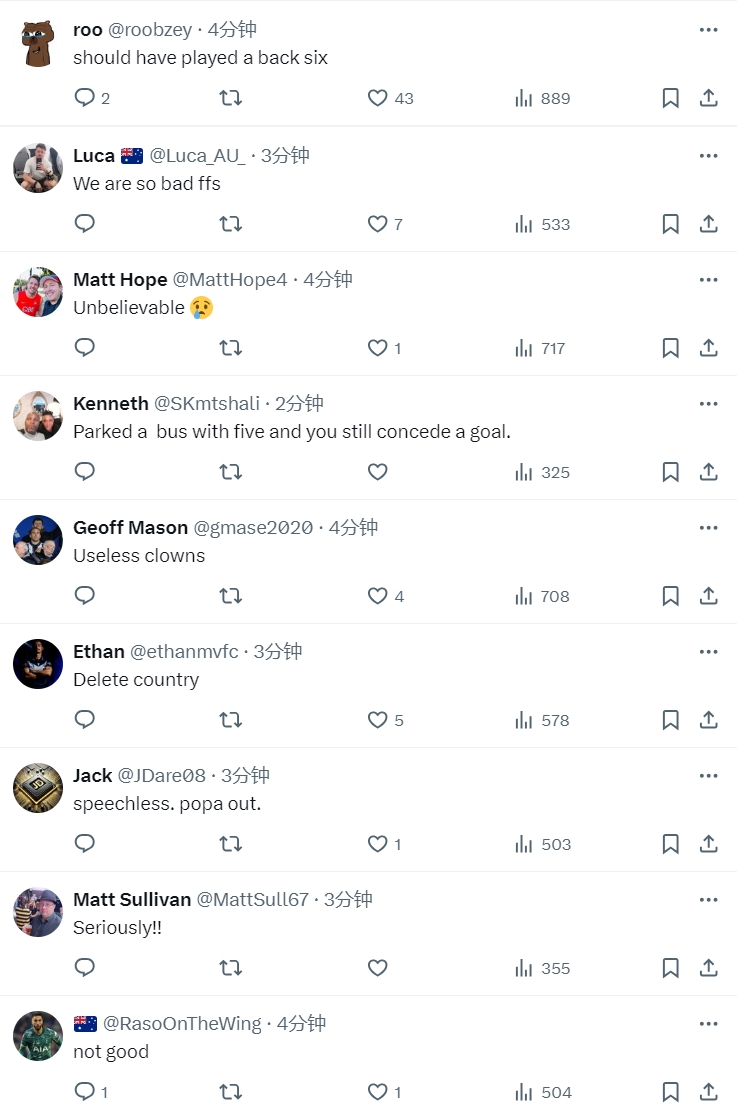This screenshot has width=737, height=1112.
Task: Bookmark Geoff Mason's Useless clowns tweet
Action: click(x=670, y=596)
